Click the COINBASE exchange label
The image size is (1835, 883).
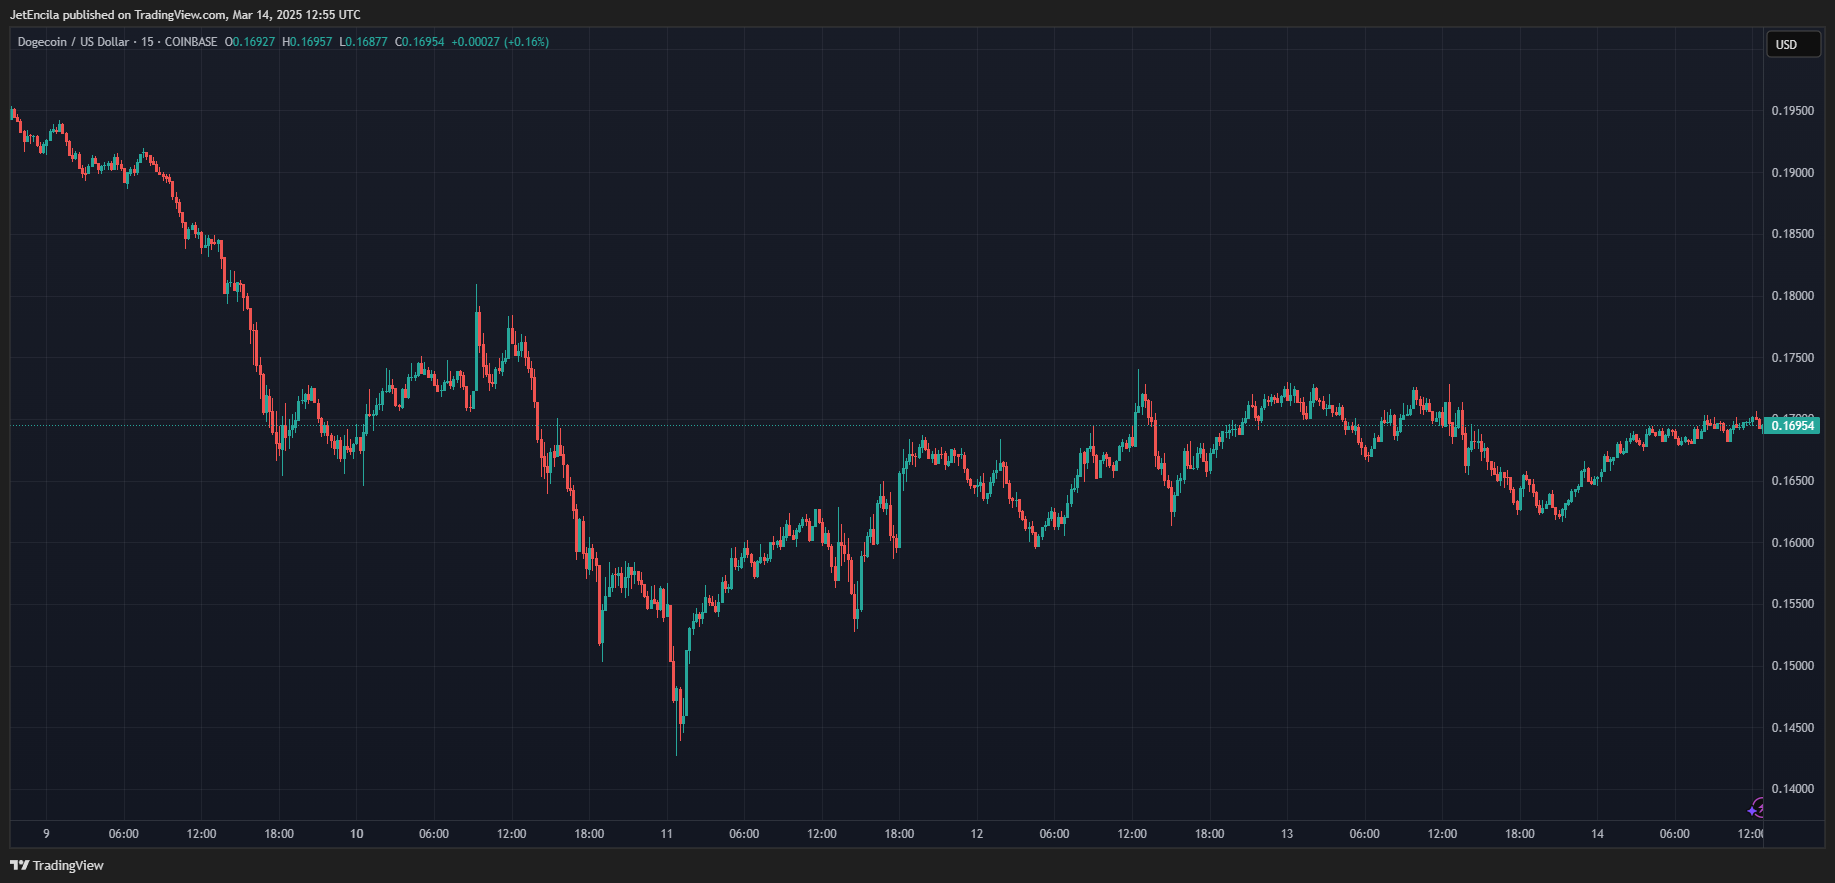191,42
